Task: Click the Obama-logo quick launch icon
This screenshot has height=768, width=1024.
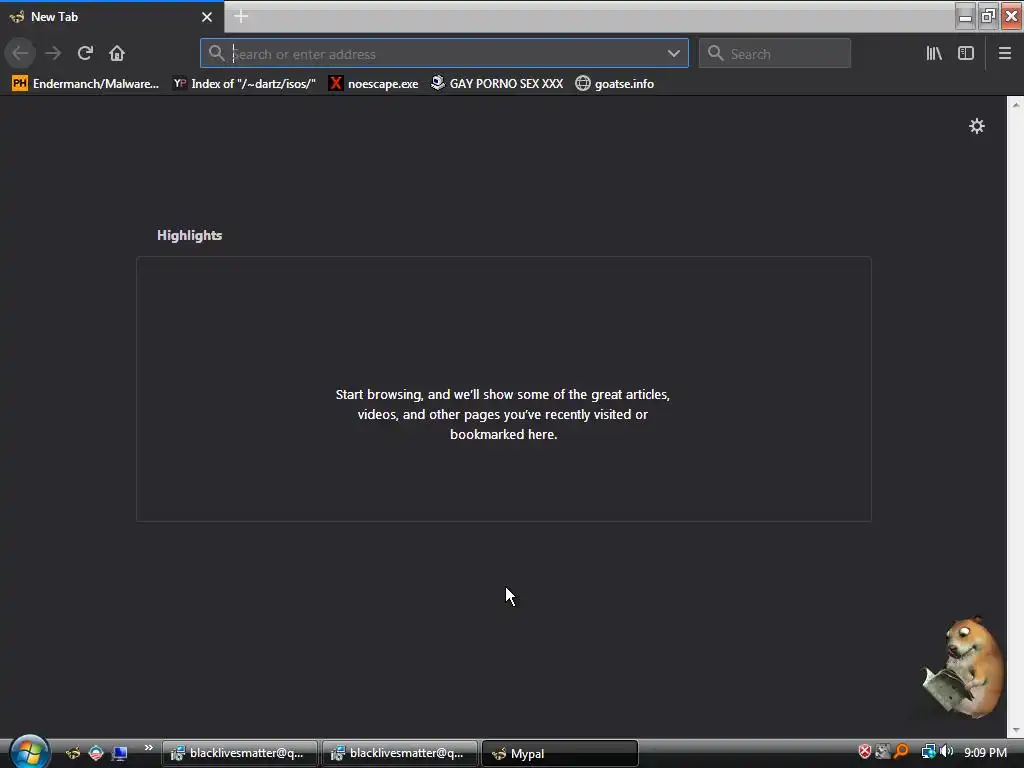Action: (x=96, y=753)
